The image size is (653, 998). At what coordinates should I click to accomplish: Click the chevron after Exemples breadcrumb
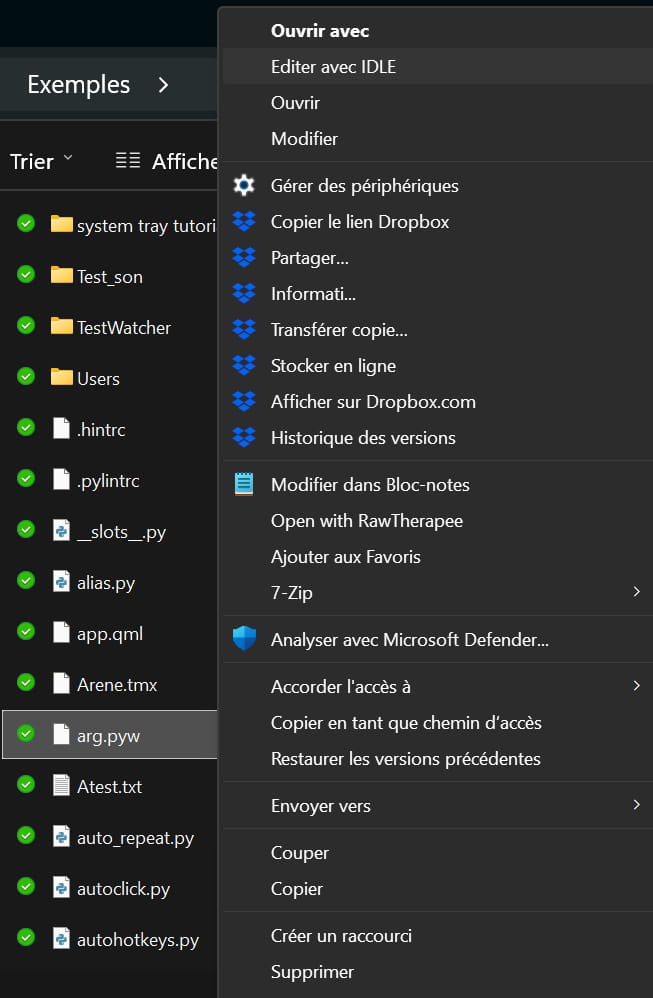pyautogui.click(x=163, y=85)
